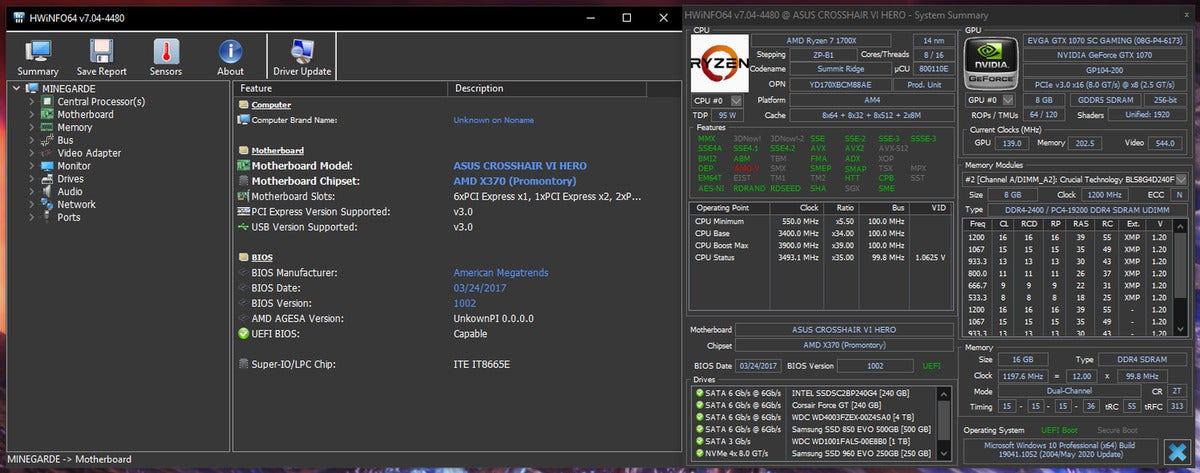
Task: Click the ITE IT8665E Super-IO chip value
Action: point(482,364)
